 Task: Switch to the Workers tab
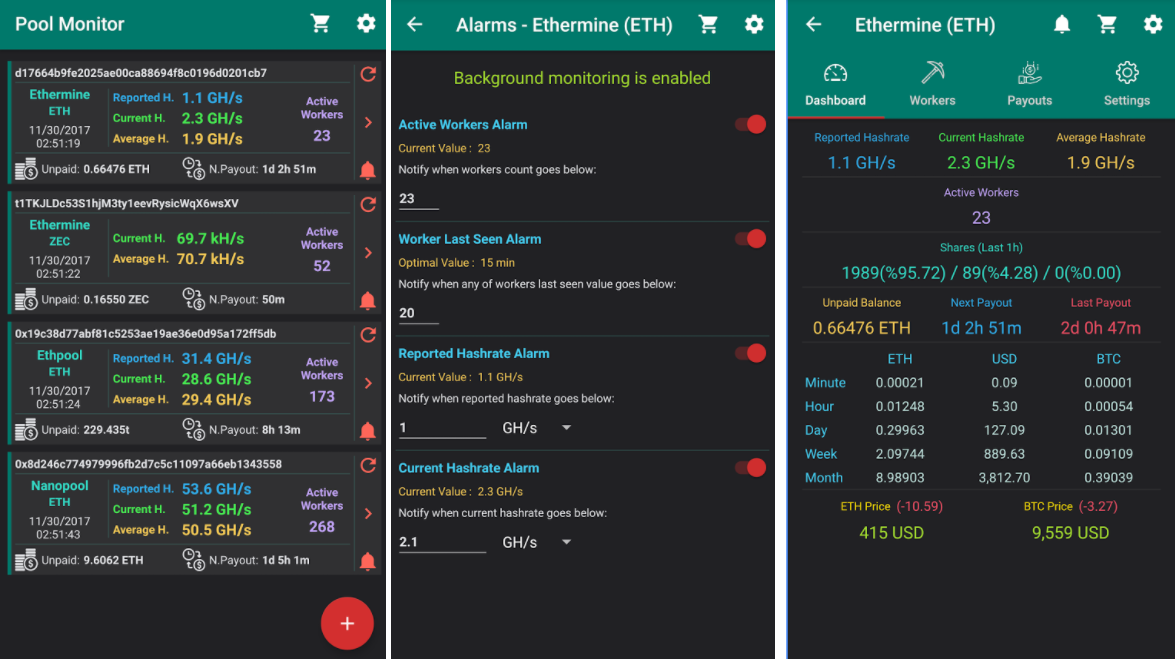[932, 85]
